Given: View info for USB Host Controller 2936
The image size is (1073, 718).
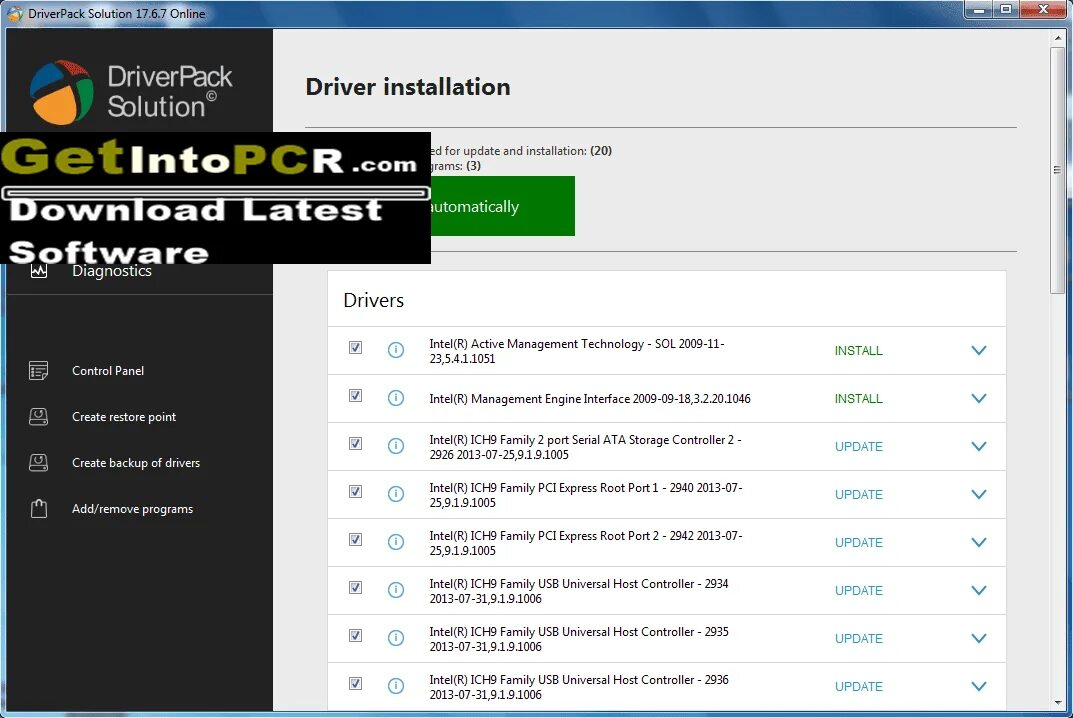Looking at the screenshot, I should tap(396, 685).
